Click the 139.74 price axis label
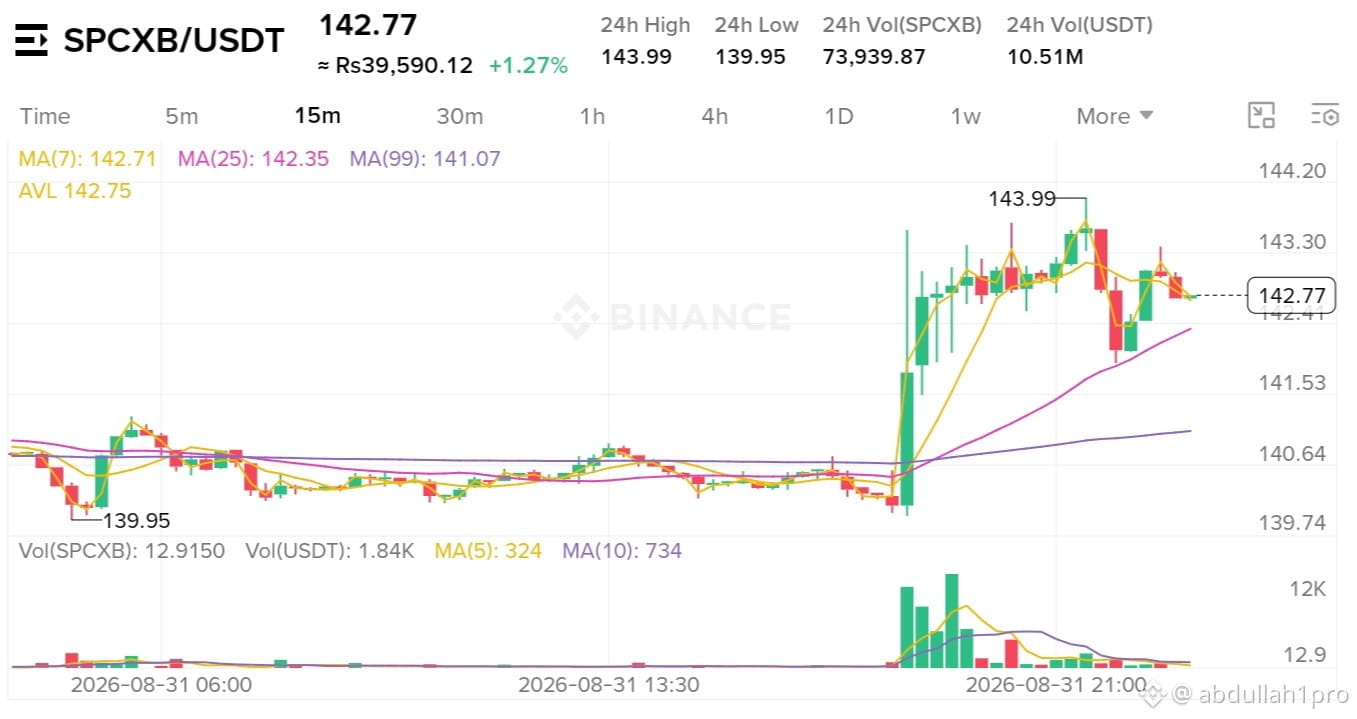This screenshot has height=719, width=1357. coord(1292,523)
